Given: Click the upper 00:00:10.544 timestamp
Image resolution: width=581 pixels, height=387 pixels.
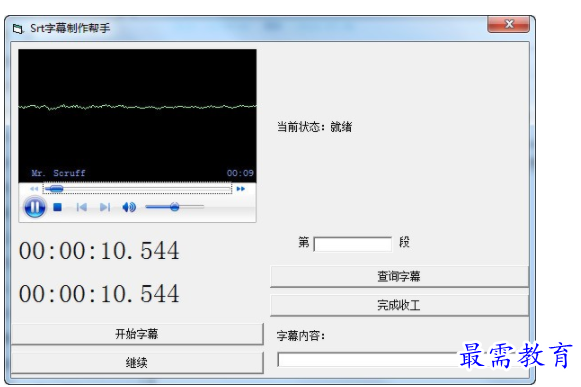Looking at the screenshot, I should pyautogui.click(x=99, y=251).
